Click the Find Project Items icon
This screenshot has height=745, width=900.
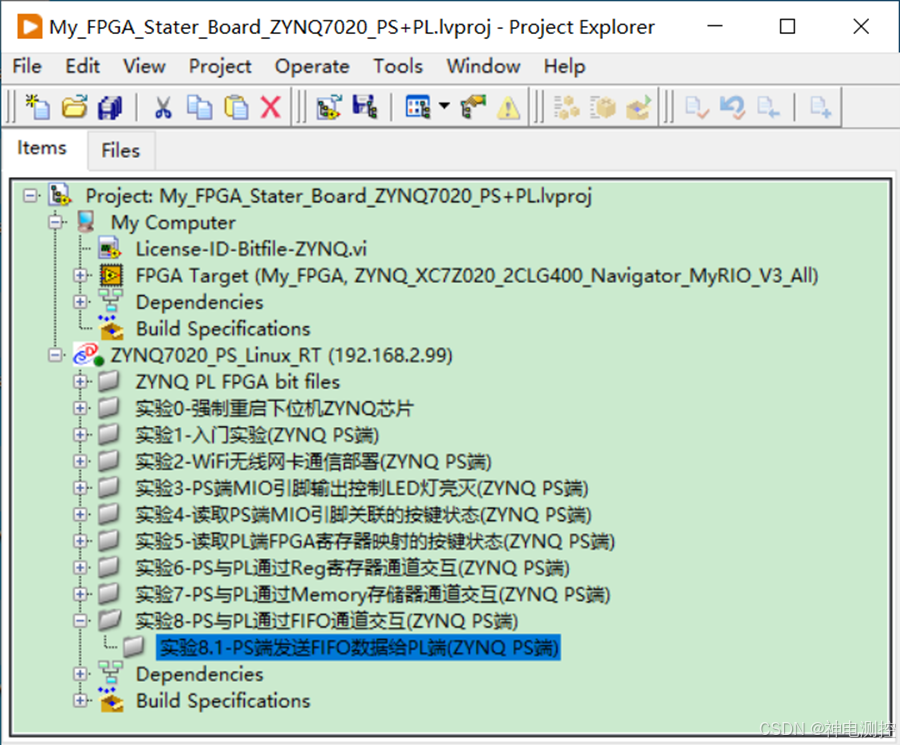pyautogui.click(x=473, y=107)
